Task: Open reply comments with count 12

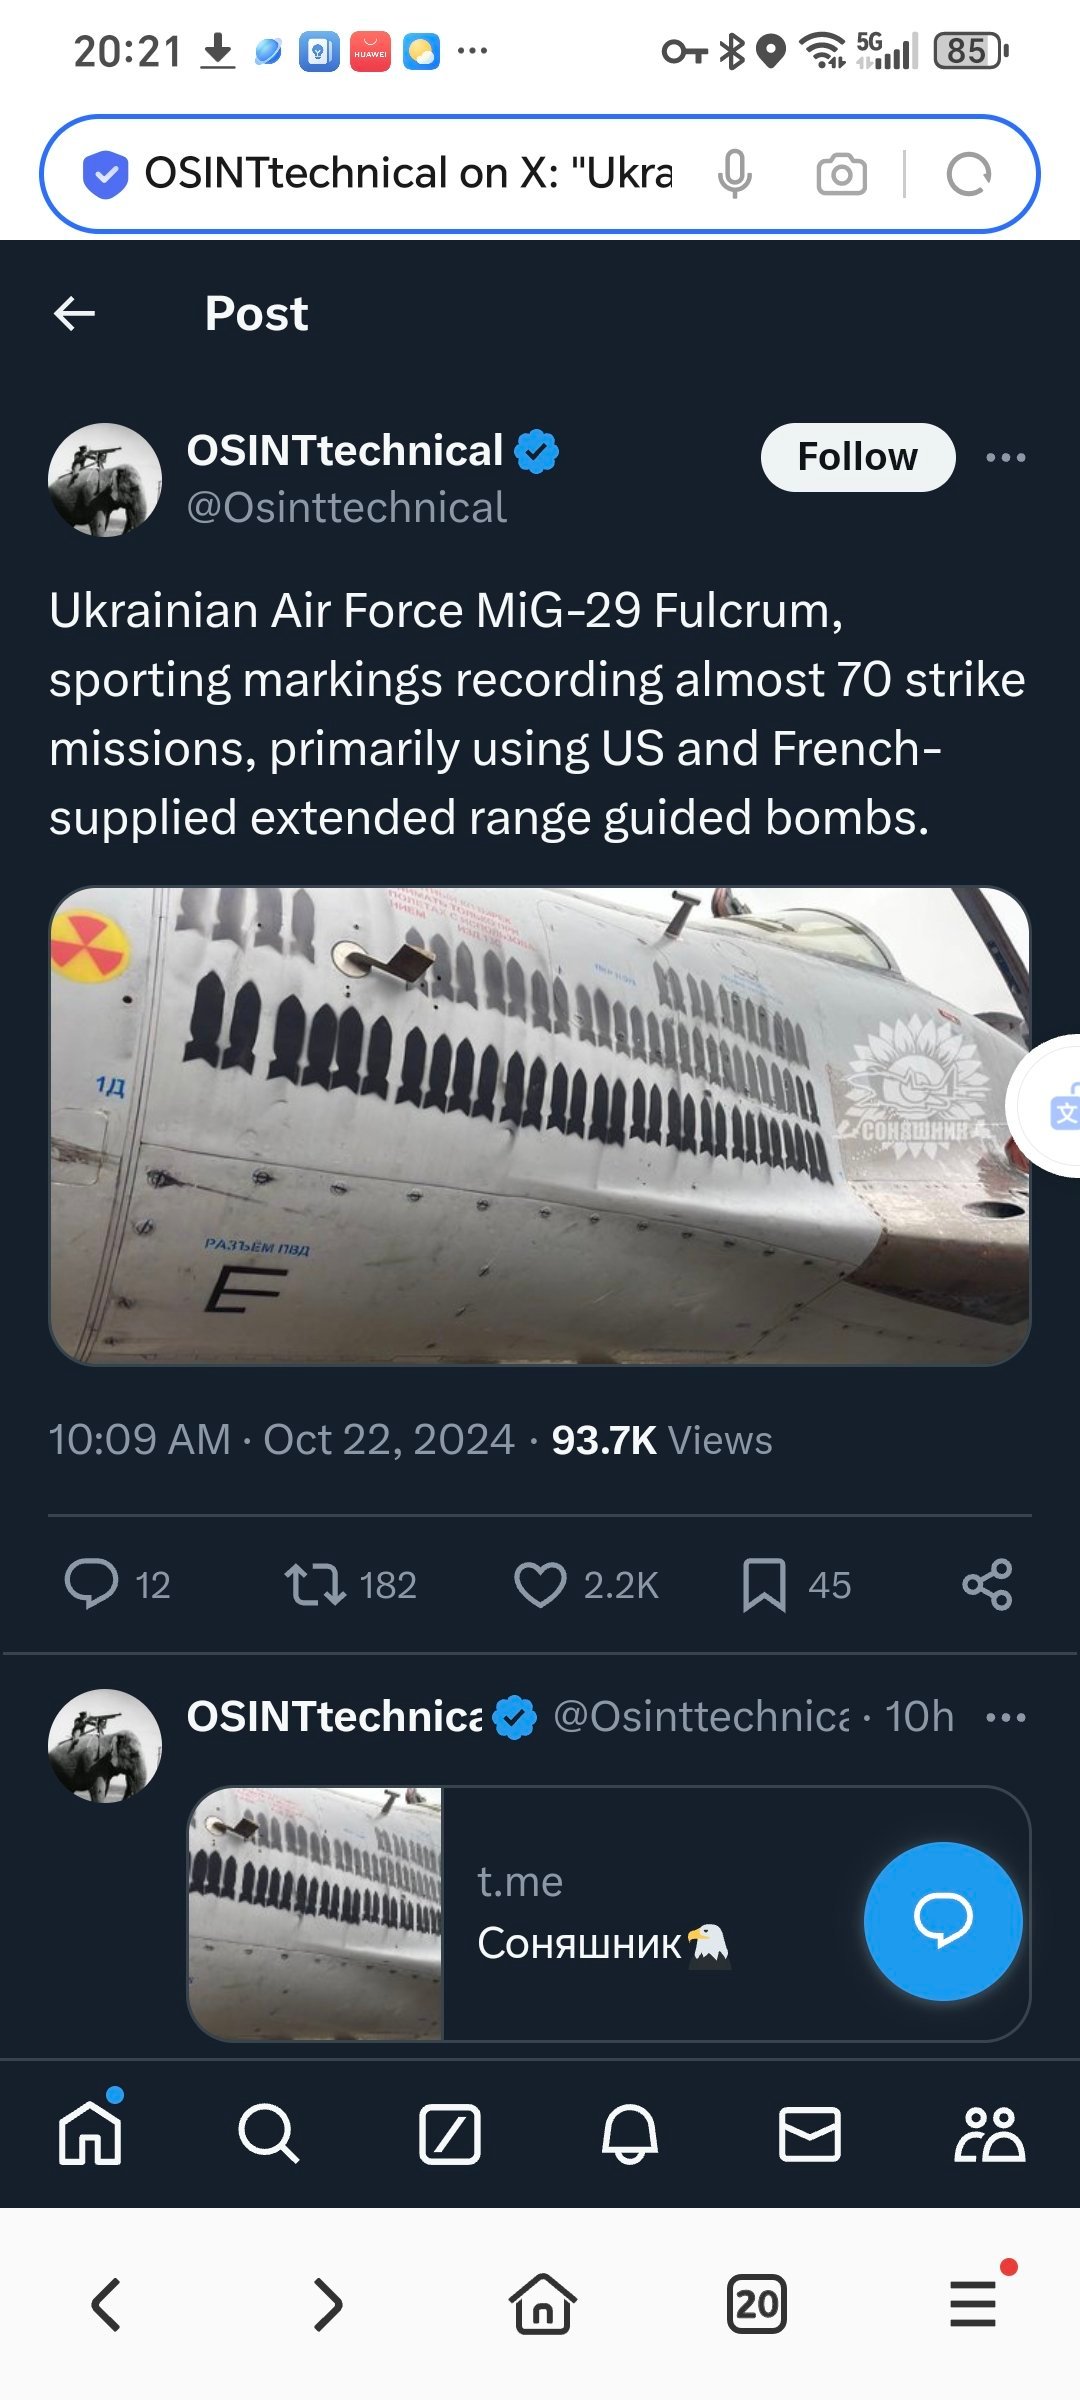Action: tap(117, 1585)
